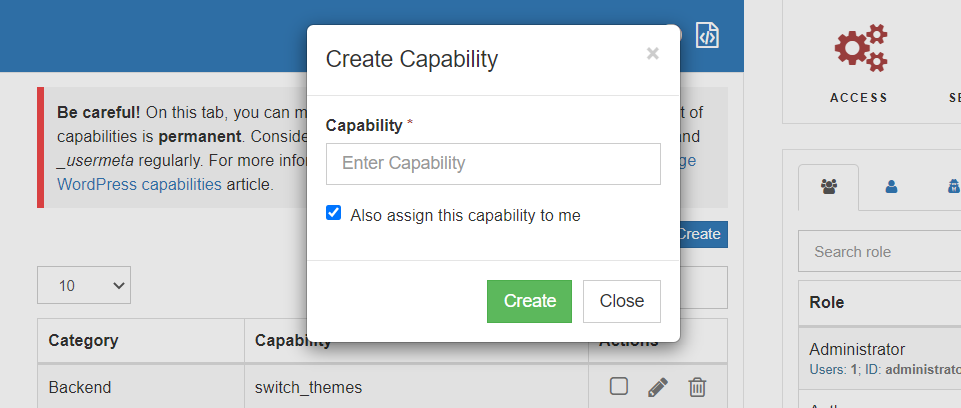Click the Enter Capability text field

pos(493,163)
